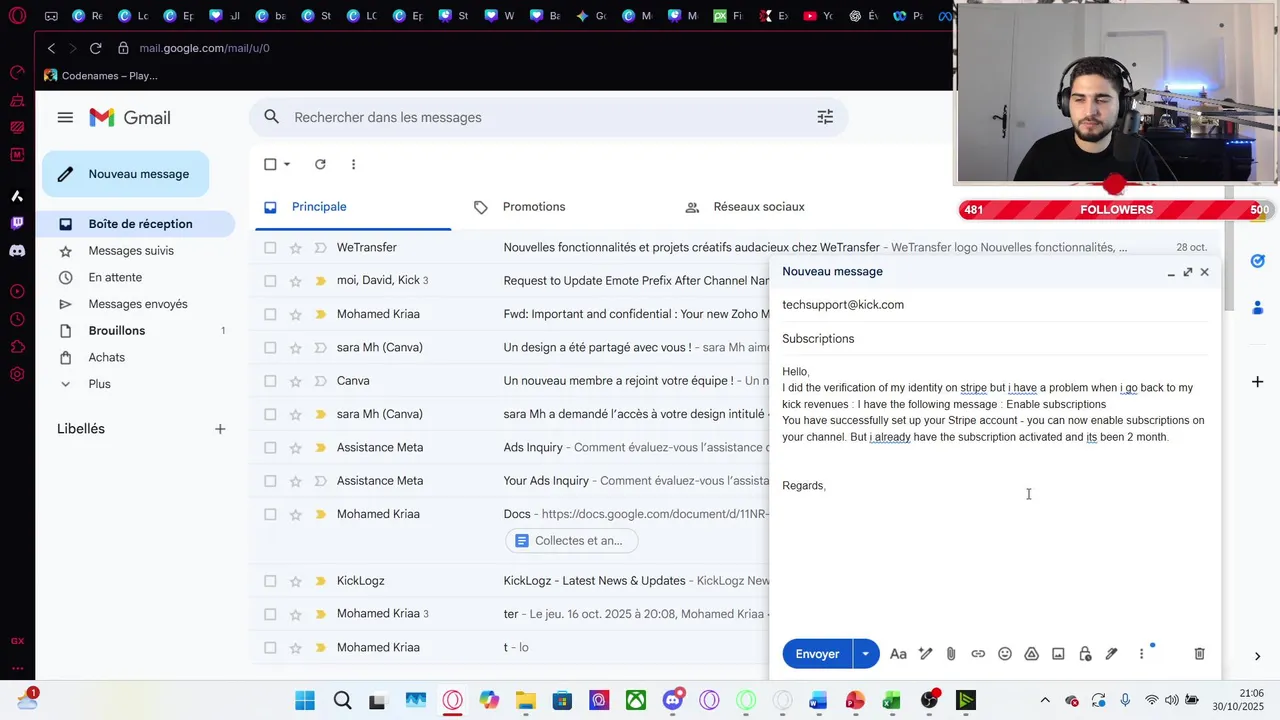The image size is (1280, 720).
Task: Discard draft with trash icon
Action: (1199, 654)
